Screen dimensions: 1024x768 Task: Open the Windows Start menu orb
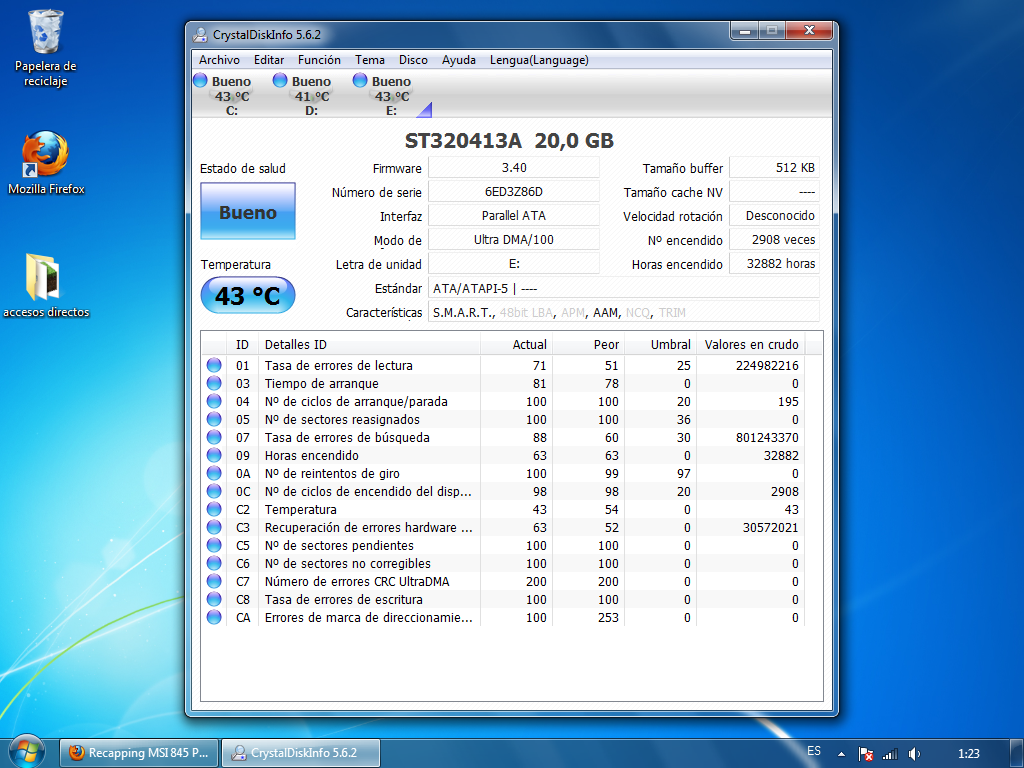click(x=26, y=751)
